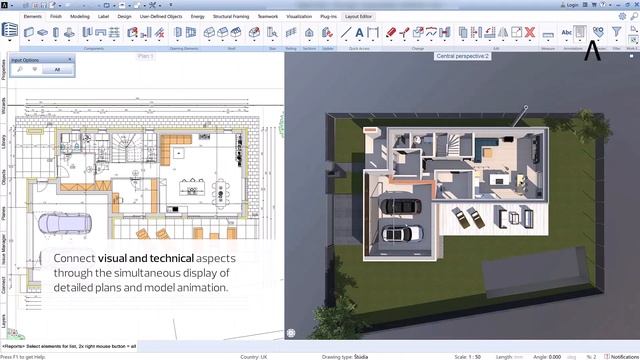
Task: Open the settings gear below Login
Action: click(622, 16)
